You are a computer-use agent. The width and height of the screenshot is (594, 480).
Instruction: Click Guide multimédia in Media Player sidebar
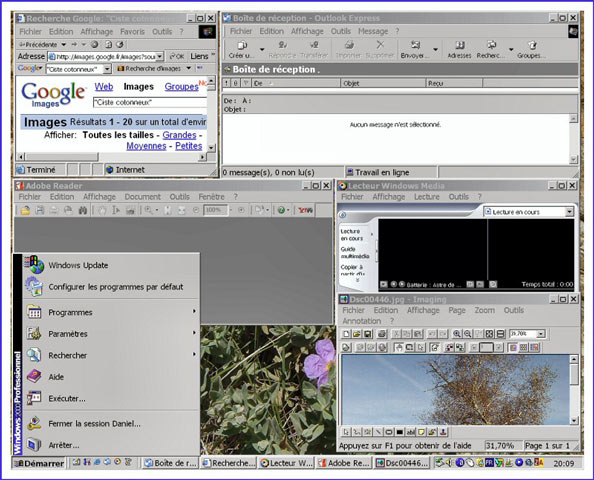point(355,253)
